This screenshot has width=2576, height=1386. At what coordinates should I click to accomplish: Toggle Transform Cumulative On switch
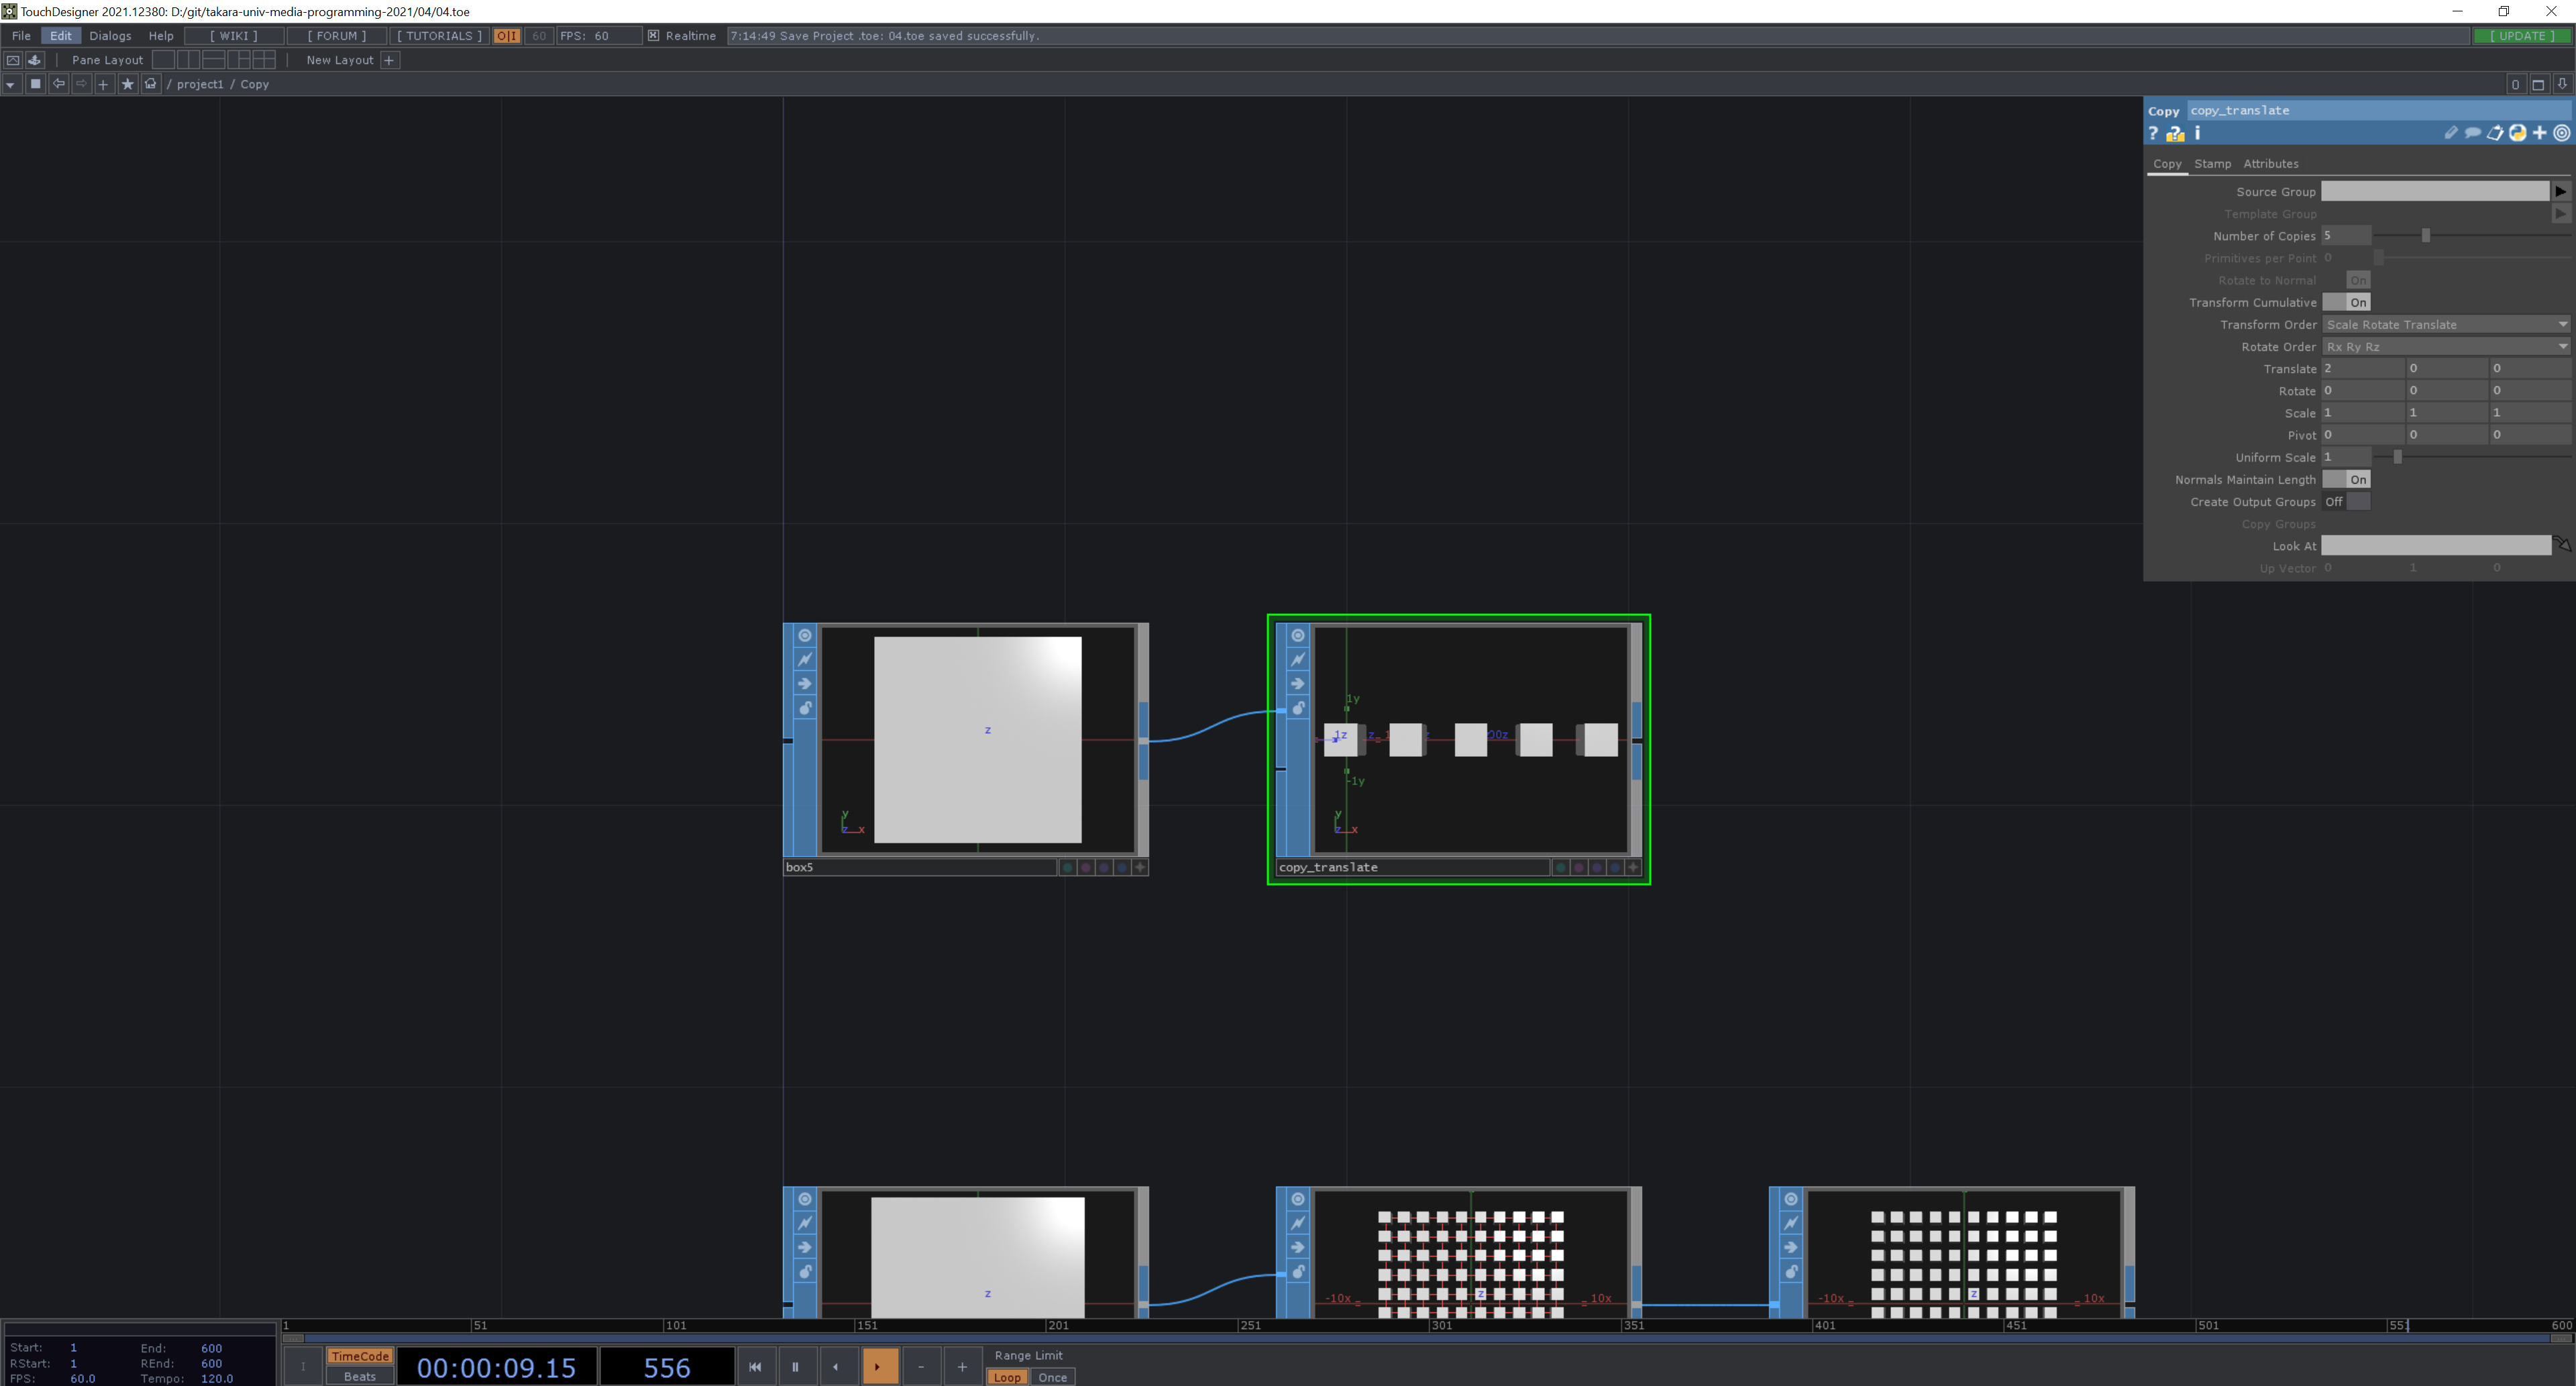click(2346, 302)
